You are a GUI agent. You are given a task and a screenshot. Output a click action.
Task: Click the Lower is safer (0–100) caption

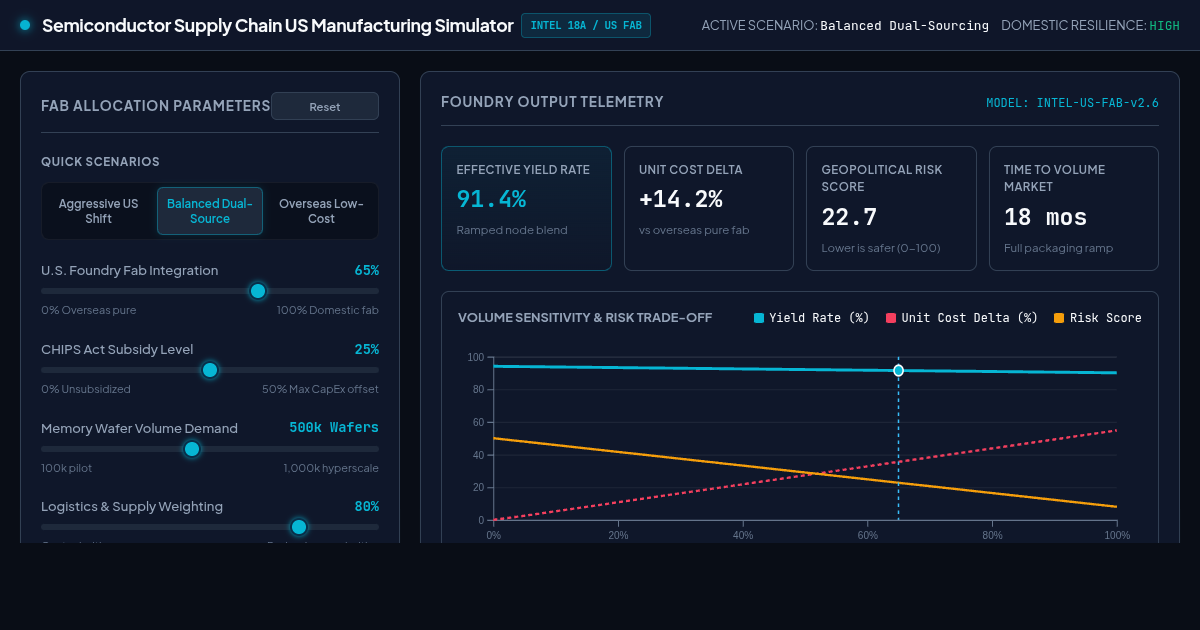click(x=881, y=248)
